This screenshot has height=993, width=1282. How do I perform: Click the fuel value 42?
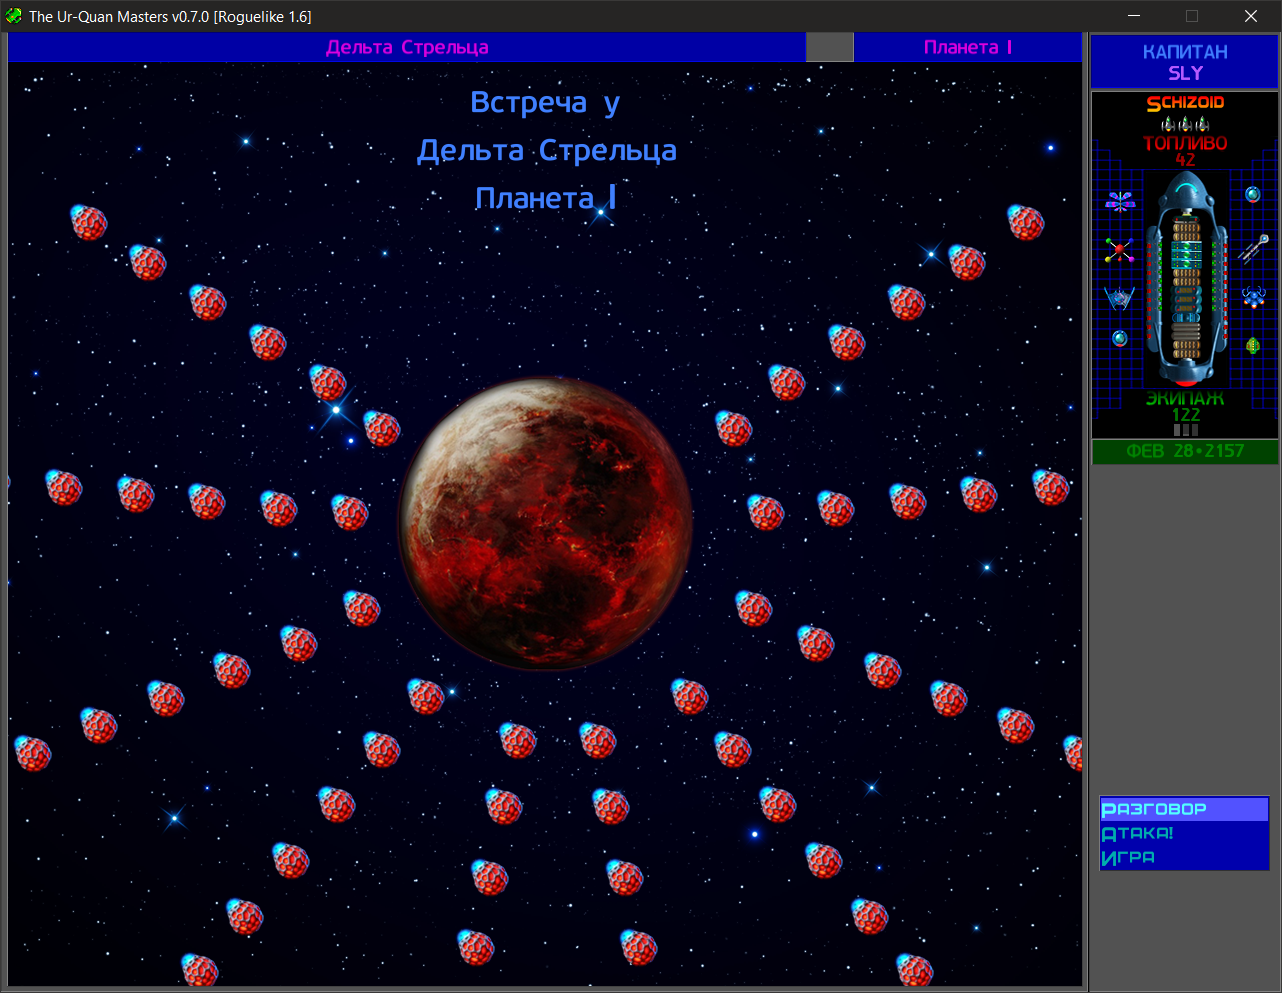(1186, 160)
